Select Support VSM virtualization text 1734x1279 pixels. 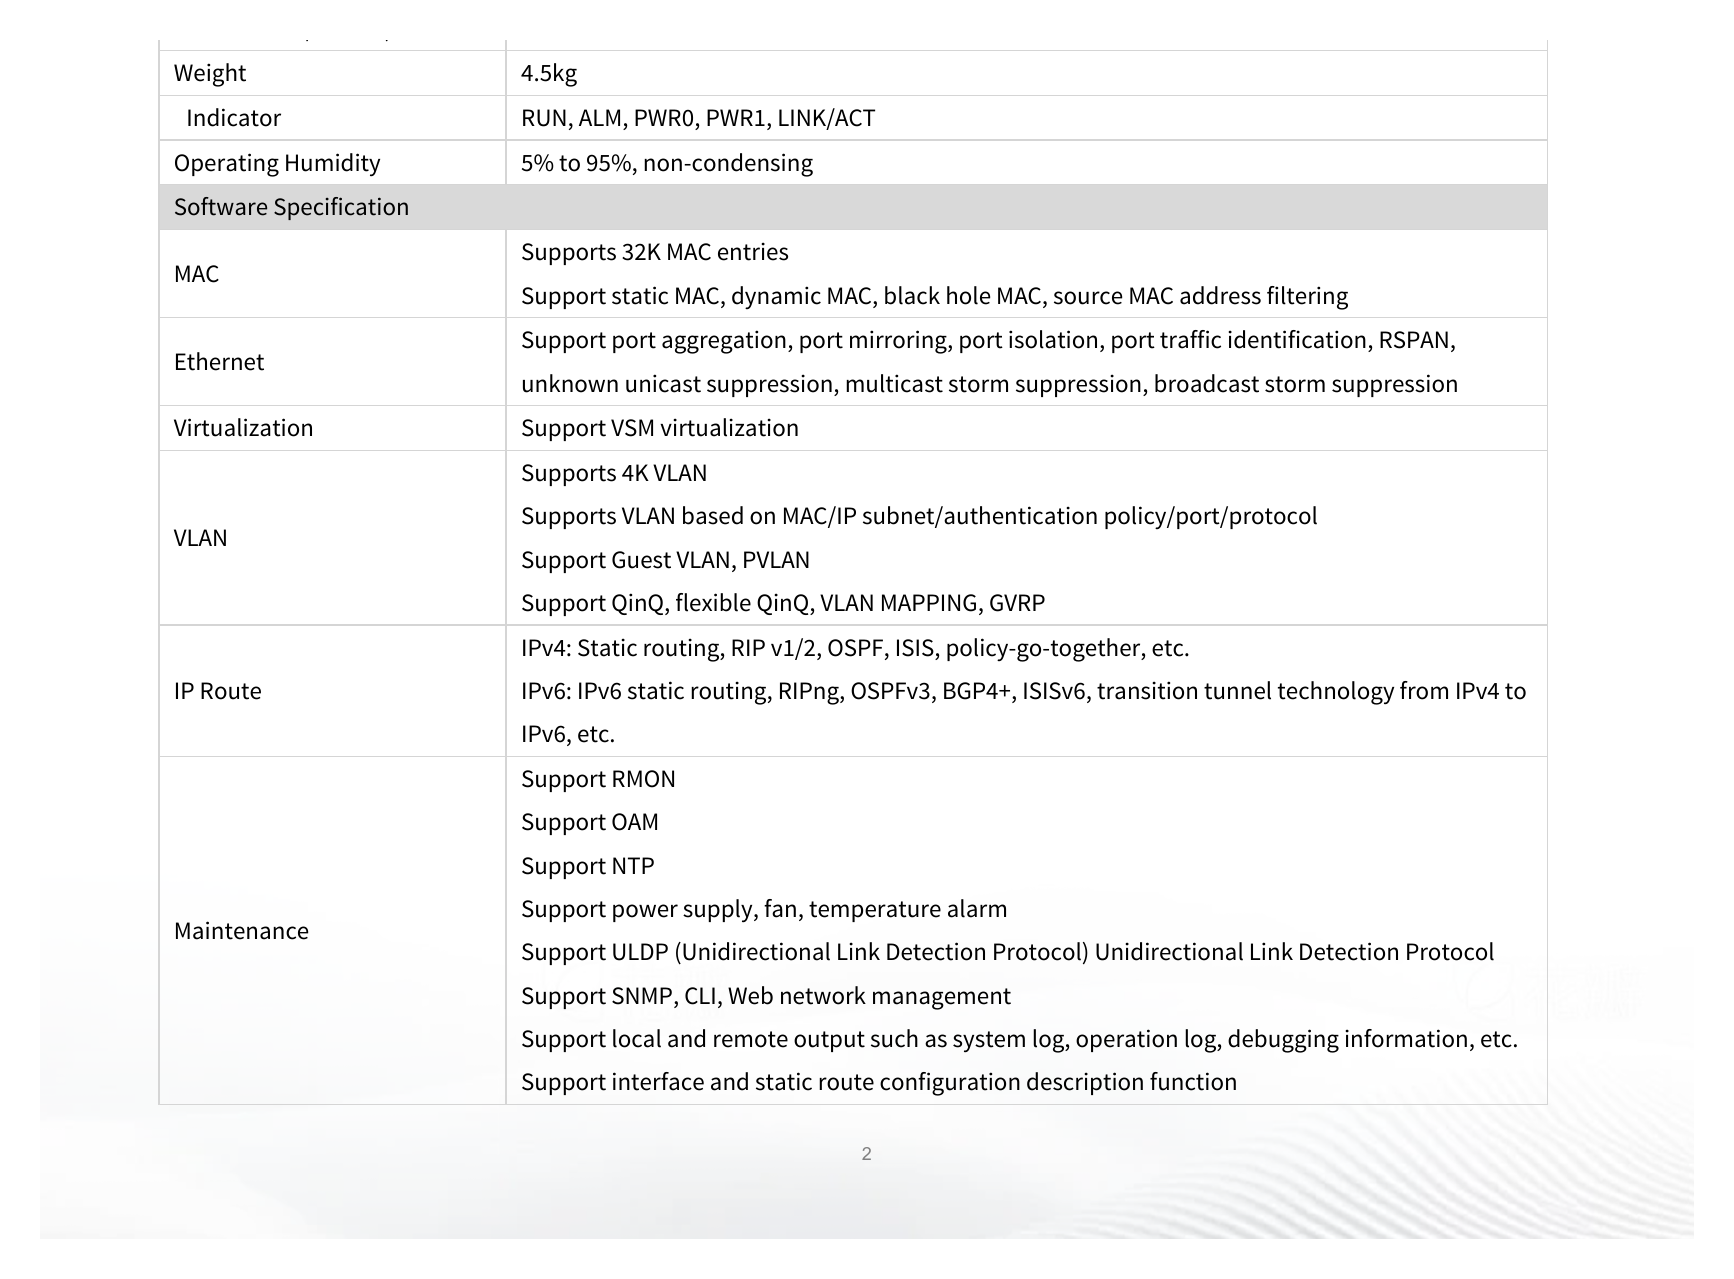[660, 428]
